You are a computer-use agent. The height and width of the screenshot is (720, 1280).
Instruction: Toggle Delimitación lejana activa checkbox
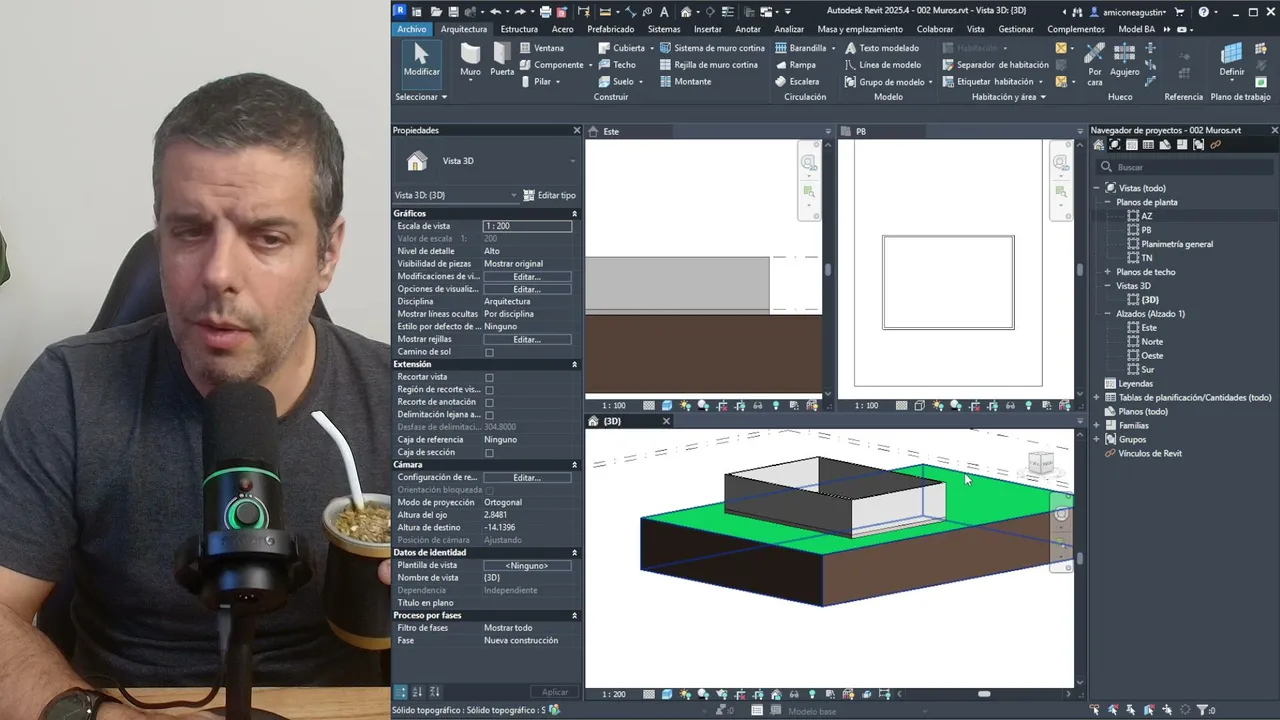[x=489, y=415]
